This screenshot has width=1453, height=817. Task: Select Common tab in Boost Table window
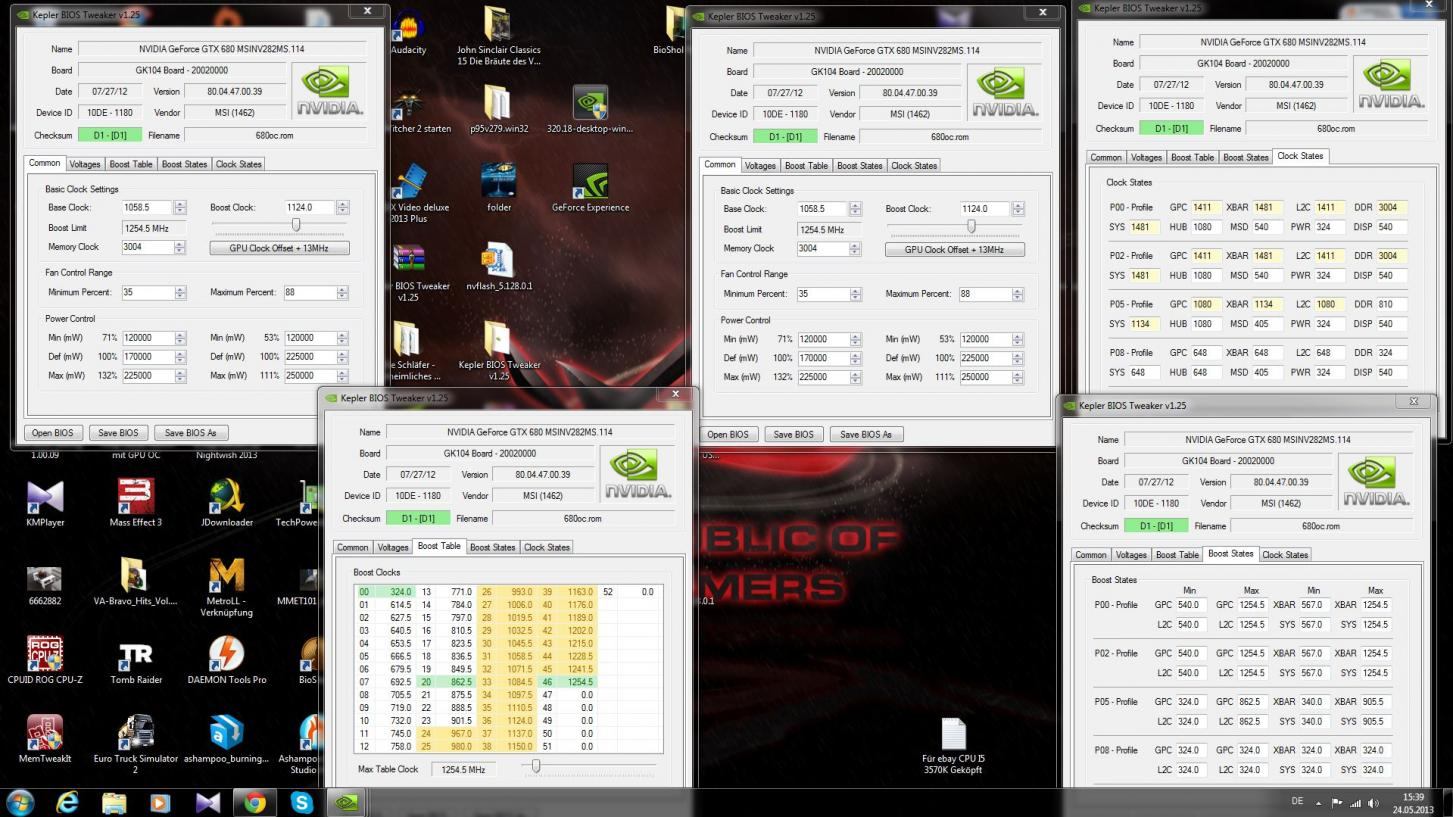[x=352, y=547]
